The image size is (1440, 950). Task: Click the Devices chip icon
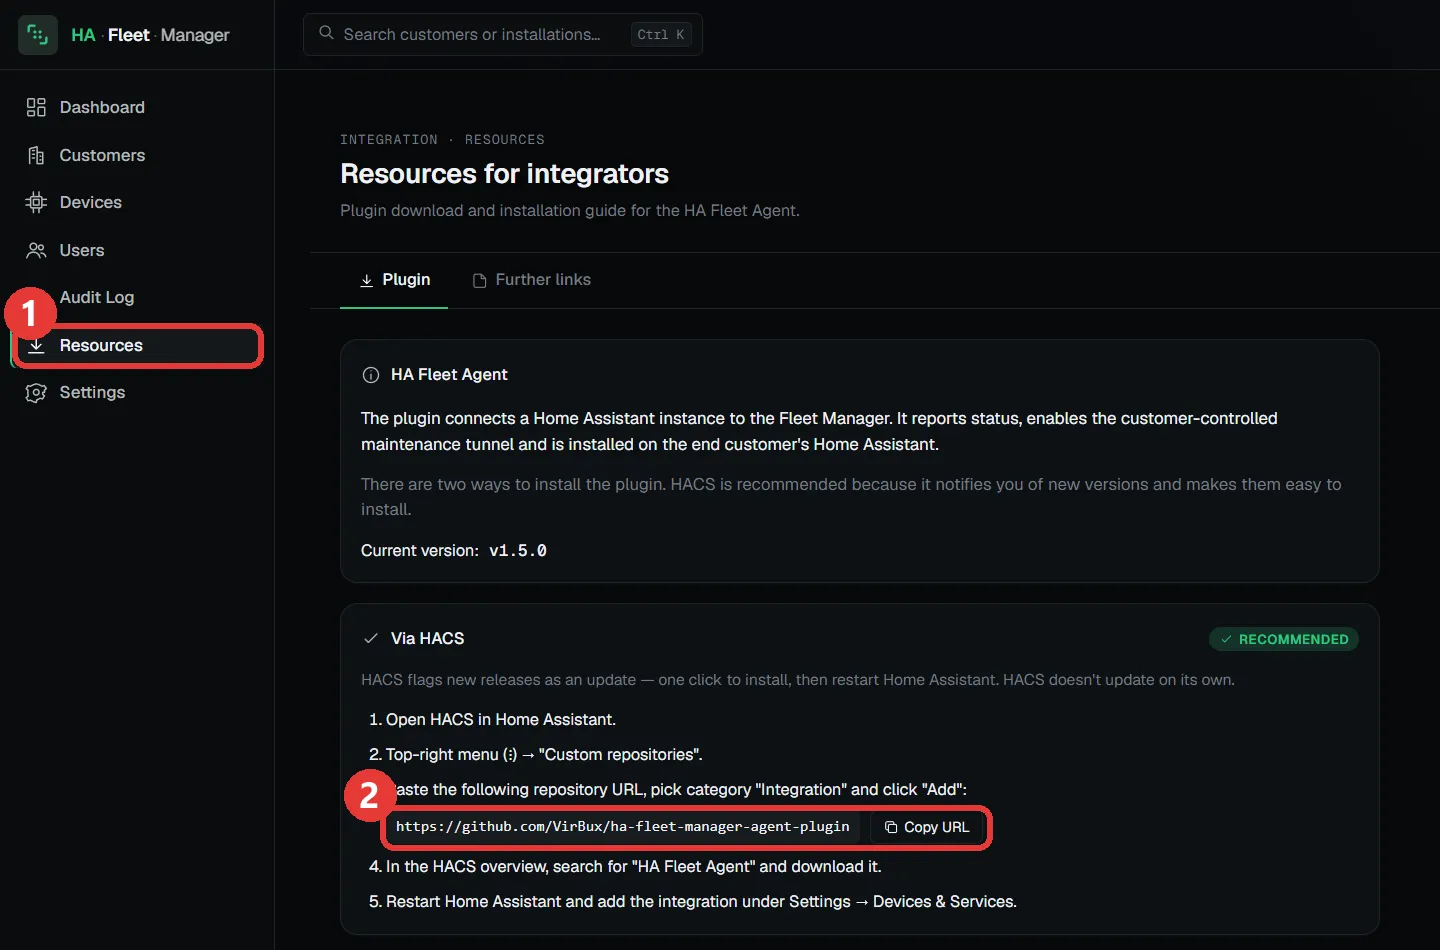coord(36,202)
